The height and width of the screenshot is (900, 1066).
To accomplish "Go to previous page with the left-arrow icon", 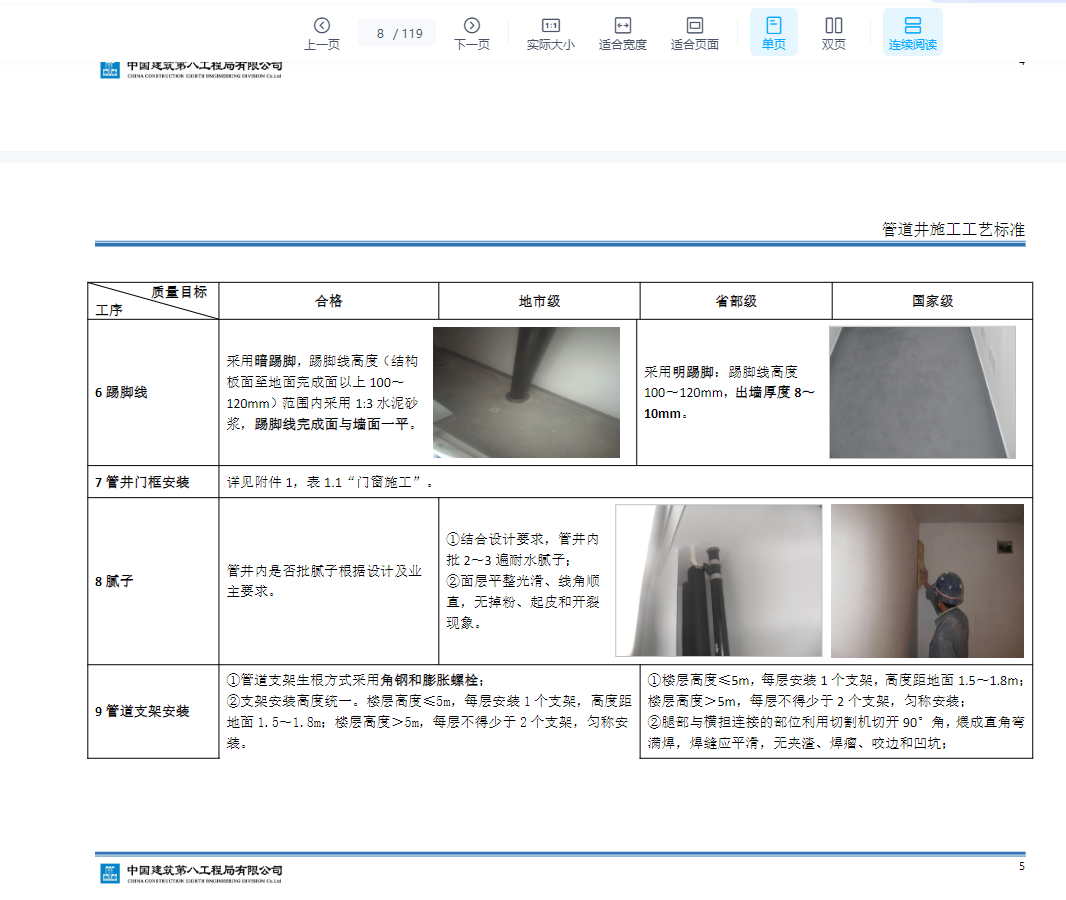I will pyautogui.click(x=321, y=26).
